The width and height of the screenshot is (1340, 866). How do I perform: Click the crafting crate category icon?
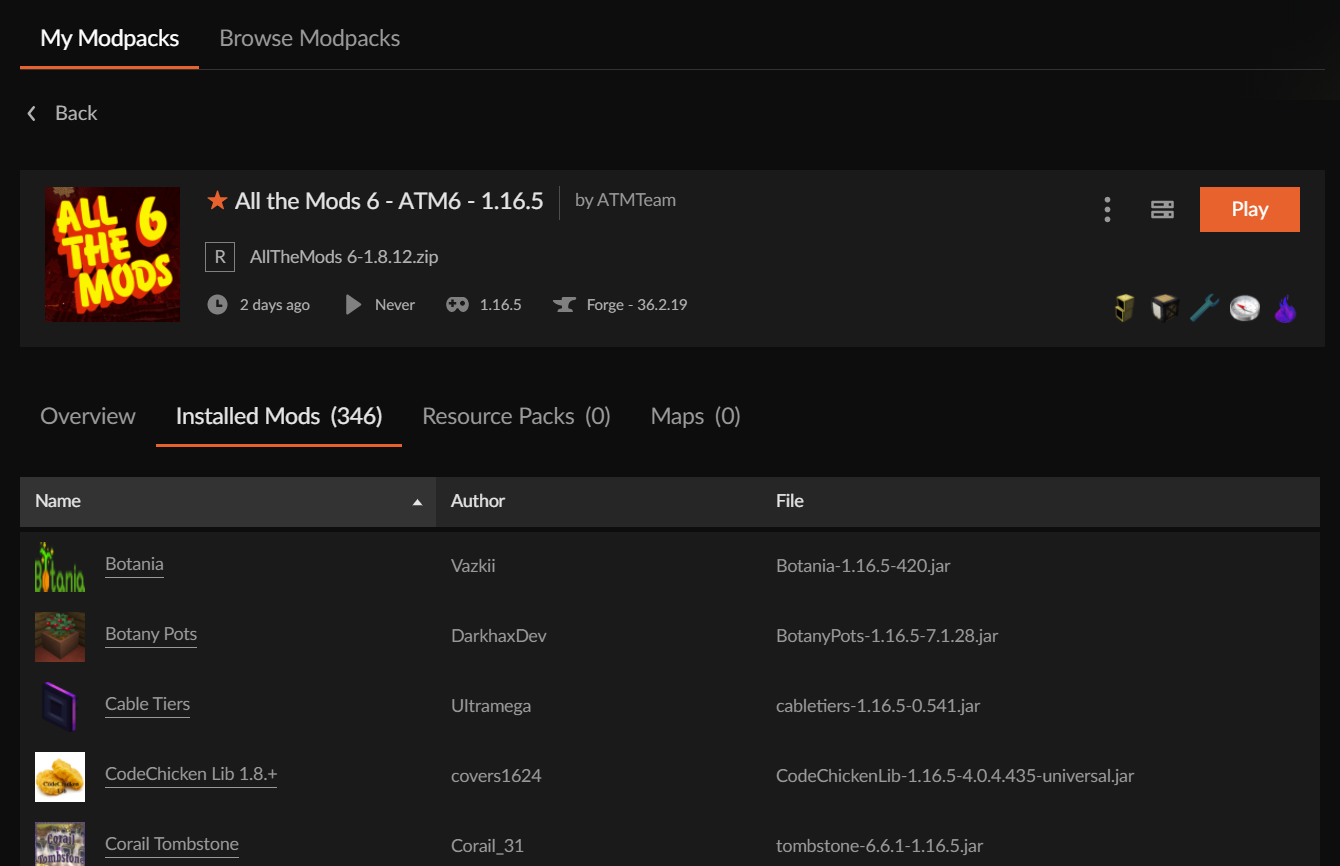(x=1165, y=308)
